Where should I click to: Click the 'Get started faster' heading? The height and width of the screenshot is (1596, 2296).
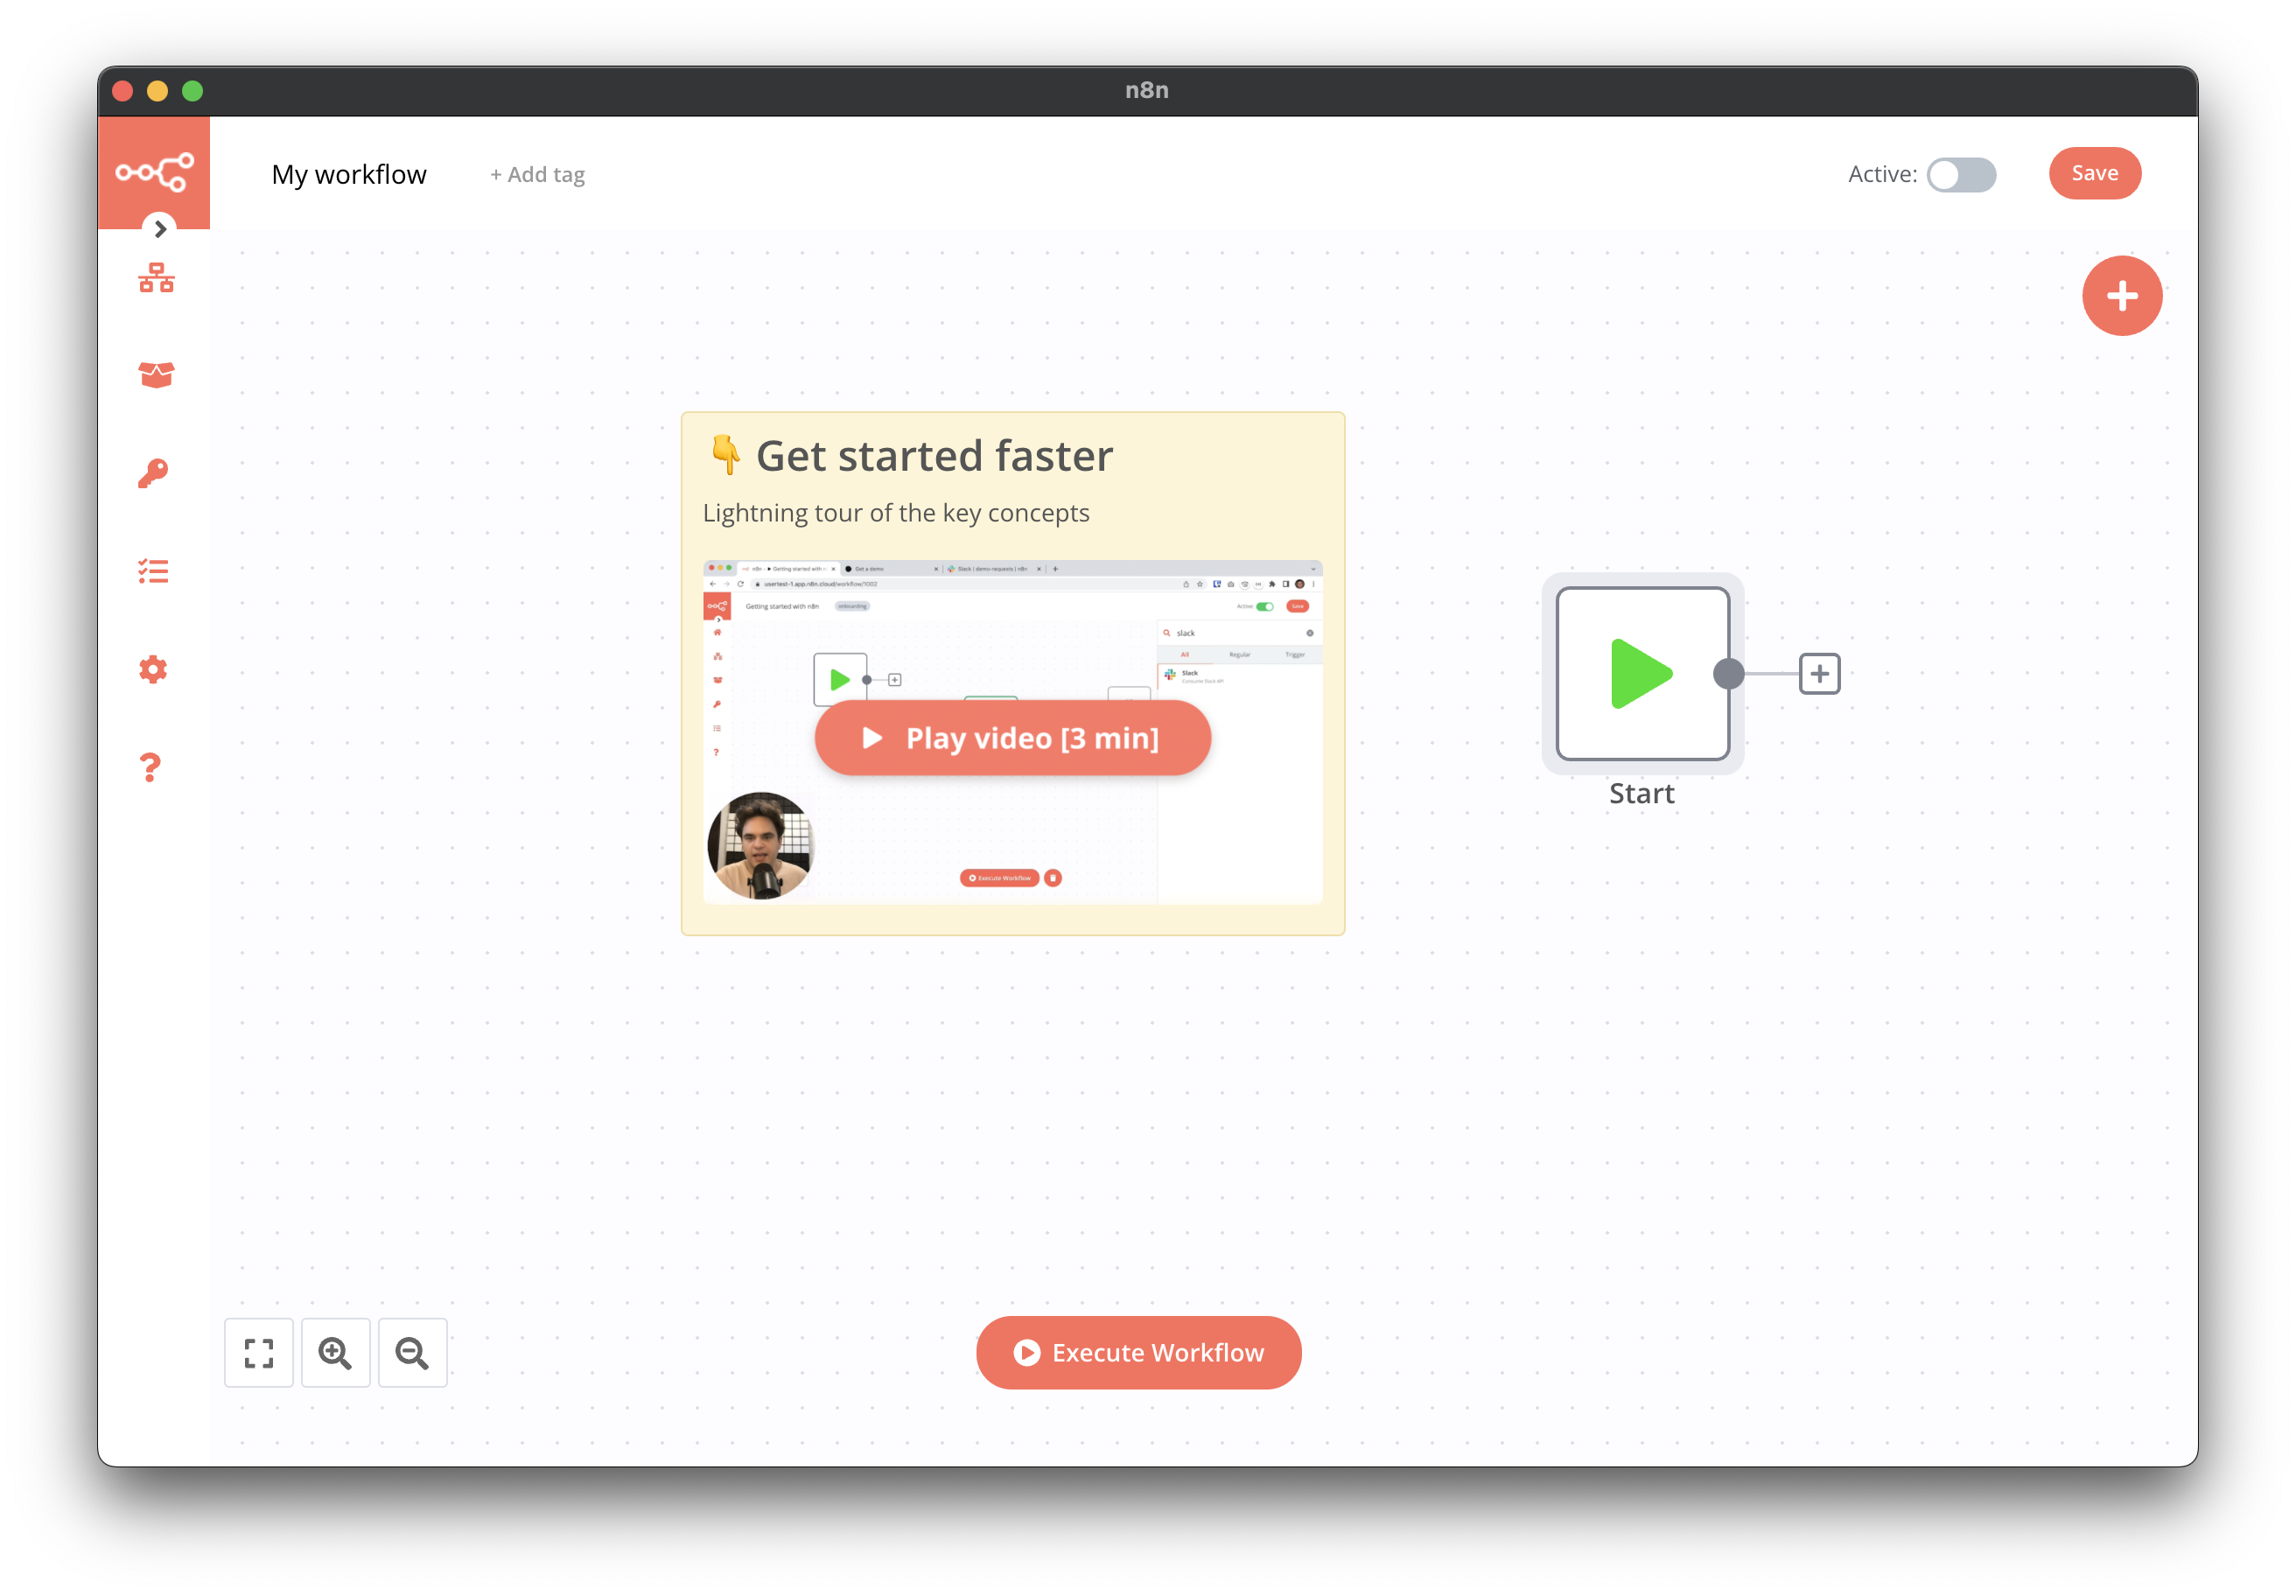pyautogui.click(x=934, y=456)
